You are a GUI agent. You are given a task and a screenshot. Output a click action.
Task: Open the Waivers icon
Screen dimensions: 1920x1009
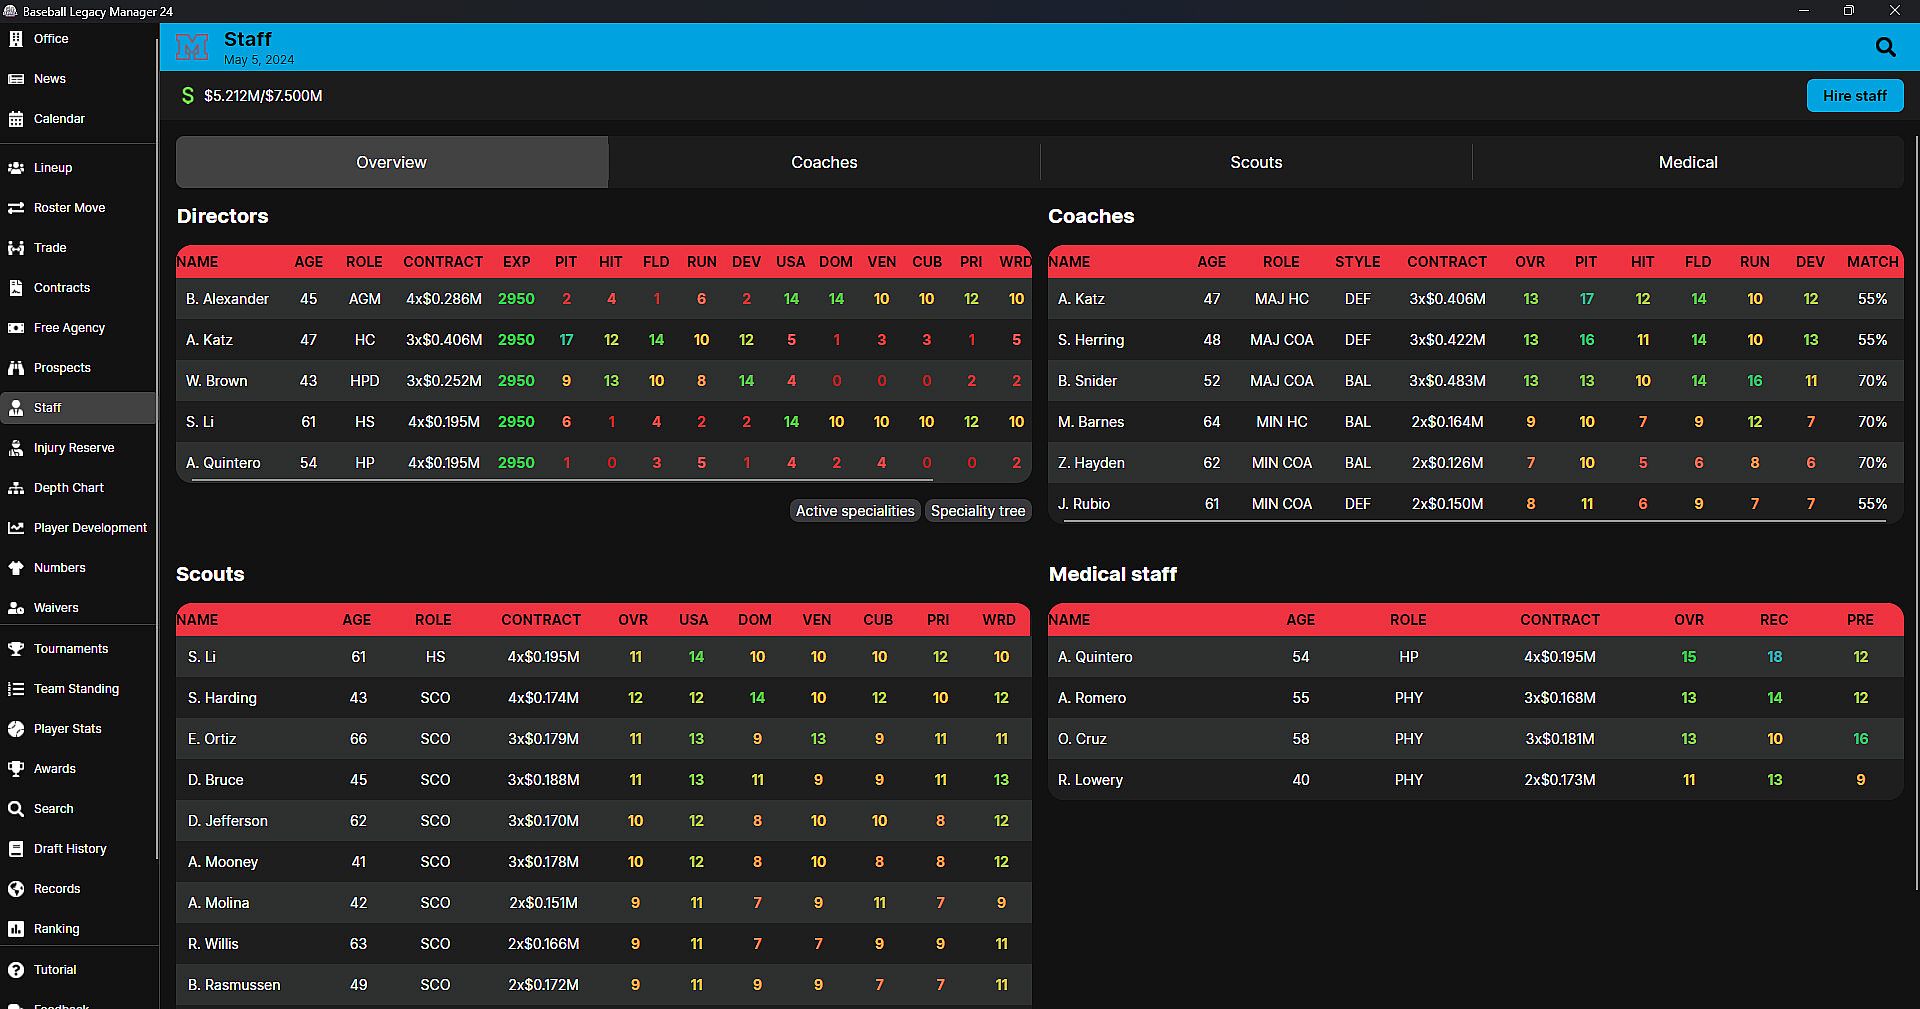(x=16, y=608)
